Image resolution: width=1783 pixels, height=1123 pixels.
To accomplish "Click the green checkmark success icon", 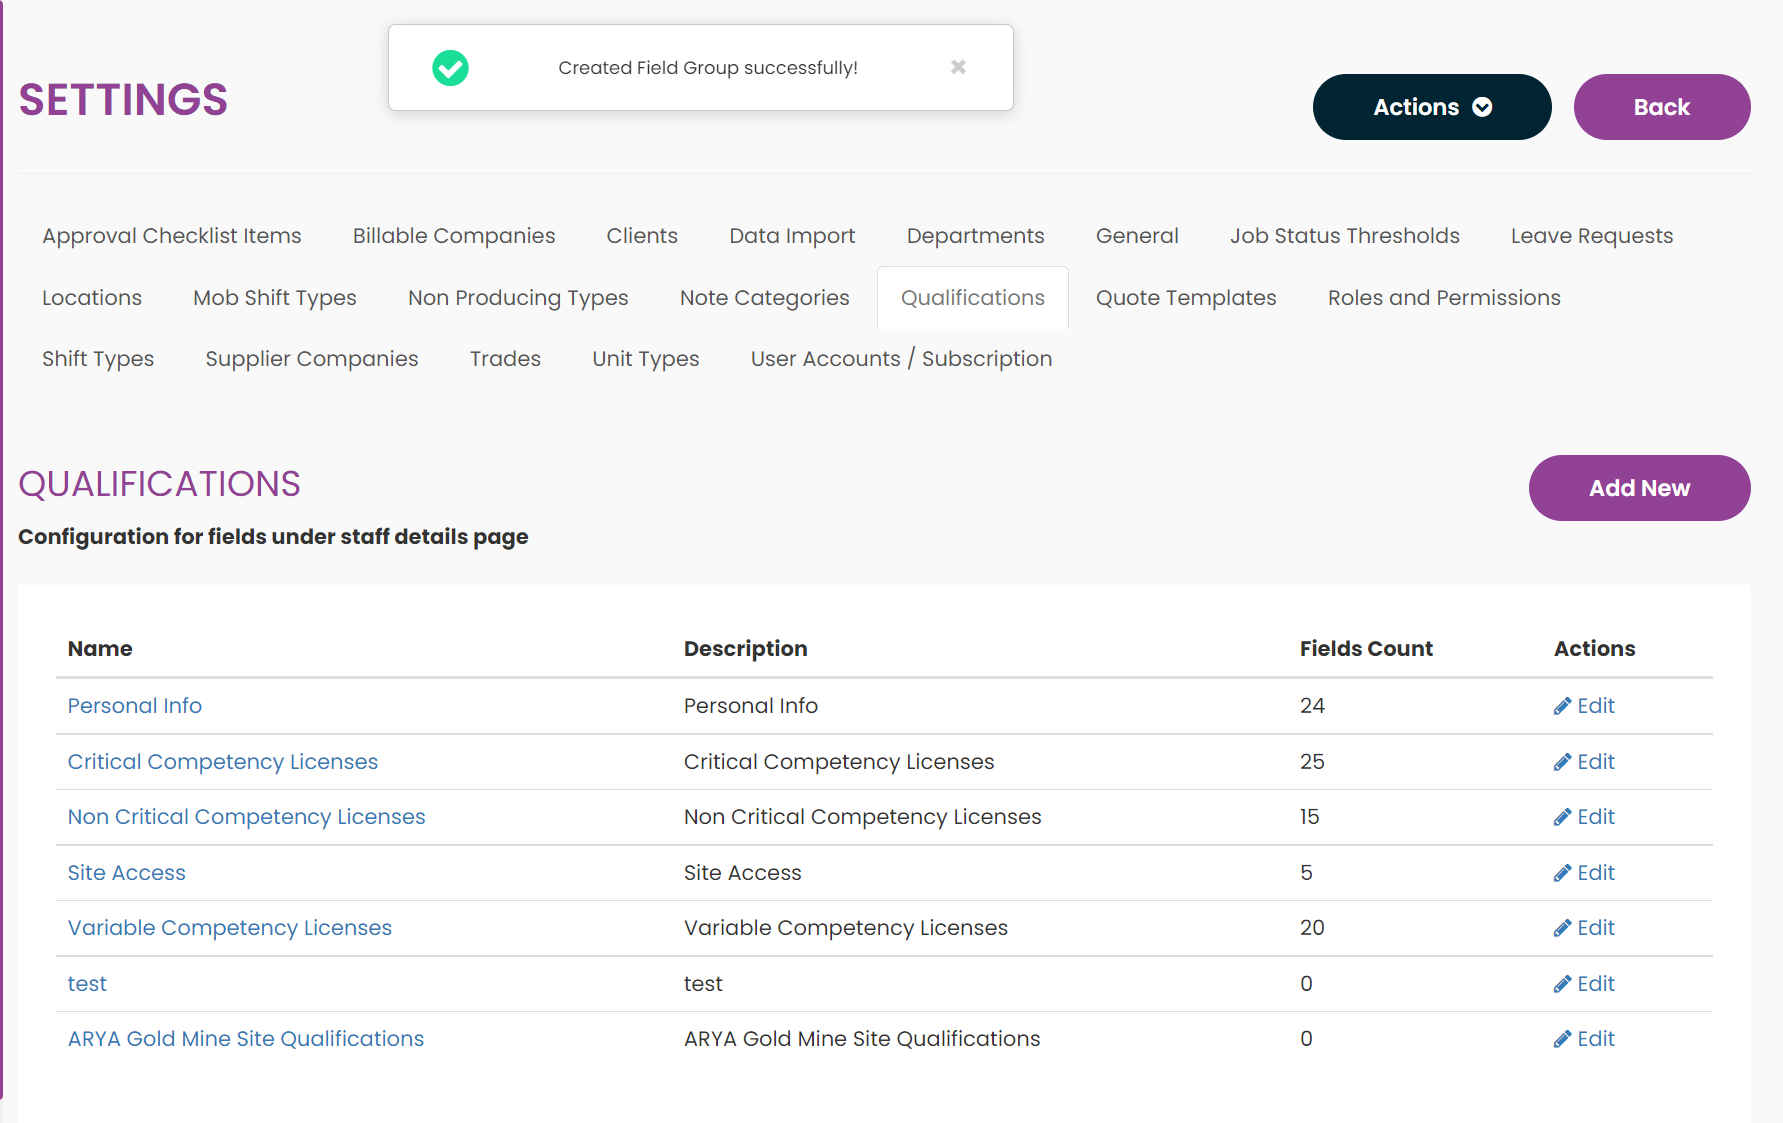I will pos(450,68).
